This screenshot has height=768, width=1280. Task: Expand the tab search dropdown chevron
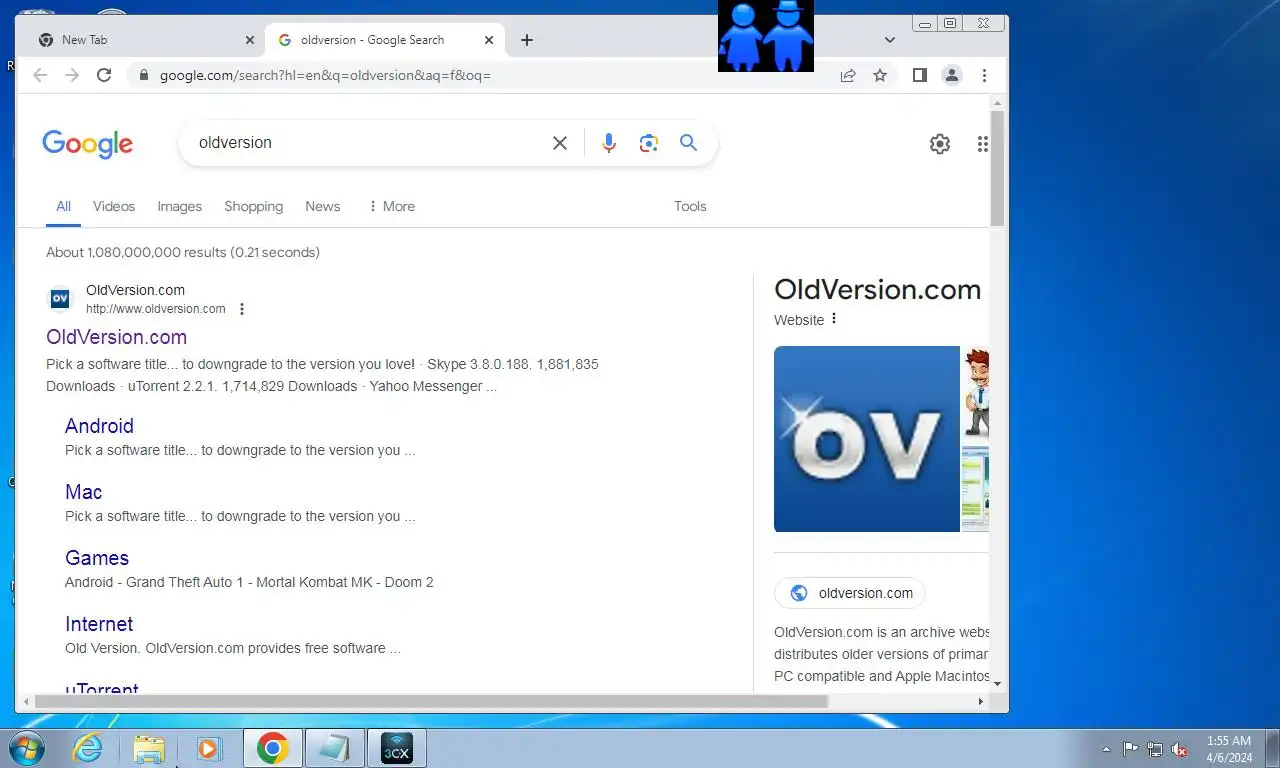(890, 40)
